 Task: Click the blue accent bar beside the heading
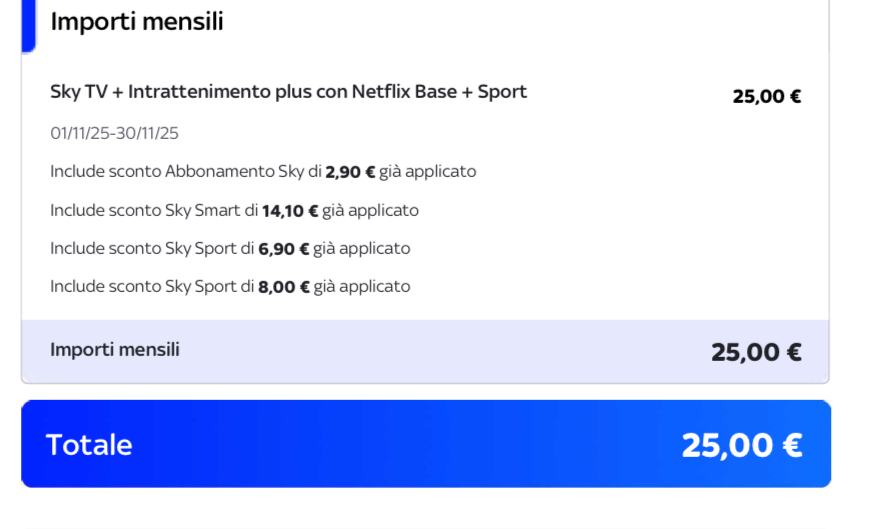[28, 25]
